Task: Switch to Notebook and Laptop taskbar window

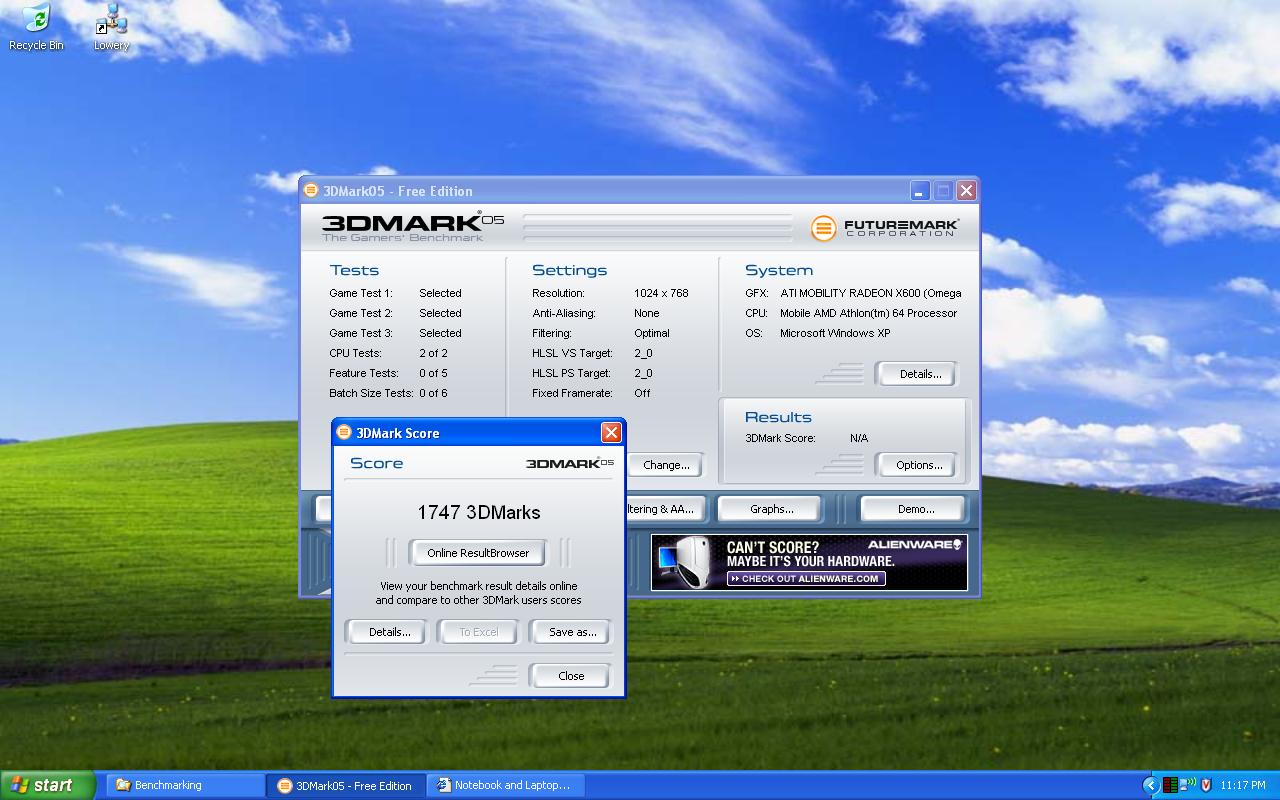Action: pos(505,785)
